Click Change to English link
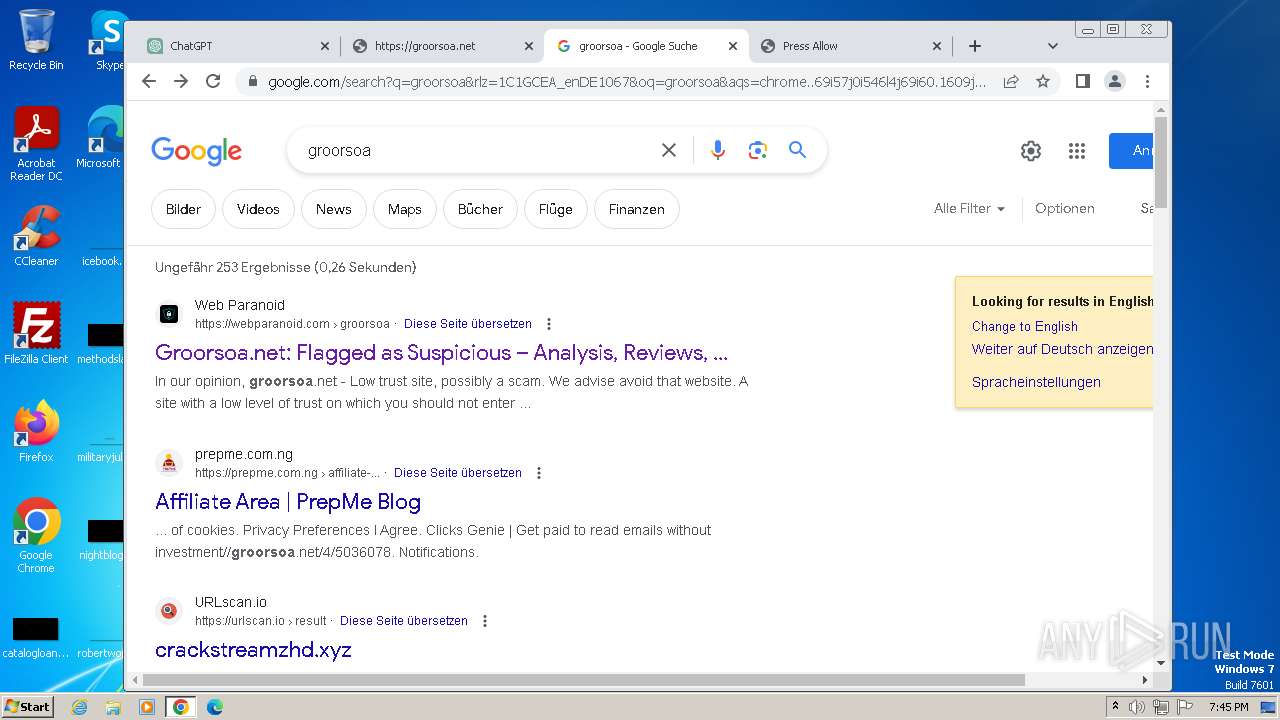Screen dimensions: 1280x720 [x=1024, y=326]
